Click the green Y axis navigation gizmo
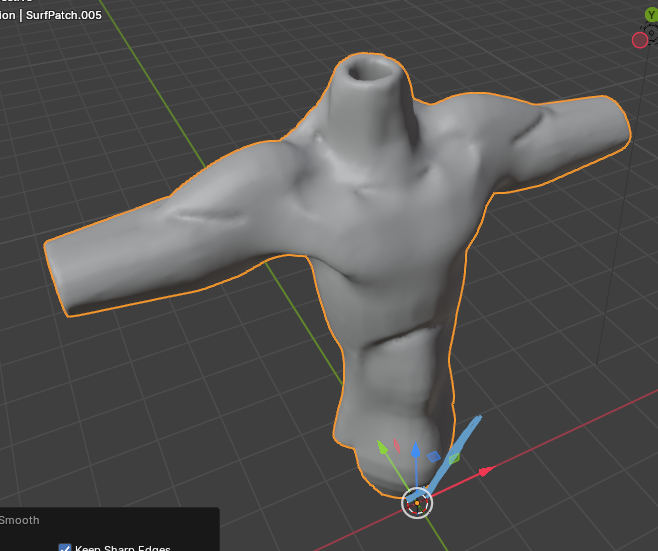 point(651,15)
